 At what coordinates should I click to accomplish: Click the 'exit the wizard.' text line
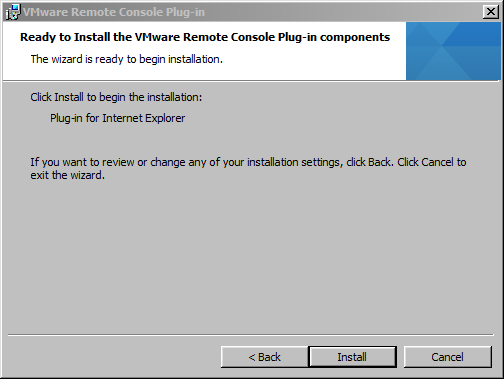[68, 175]
